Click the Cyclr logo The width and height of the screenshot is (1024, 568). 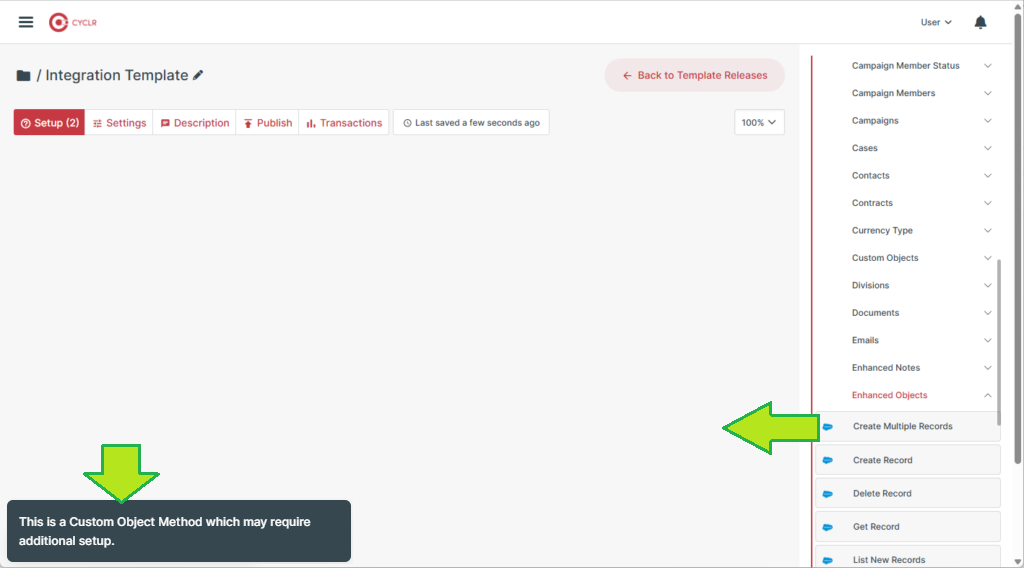click(x=72, y=22)
